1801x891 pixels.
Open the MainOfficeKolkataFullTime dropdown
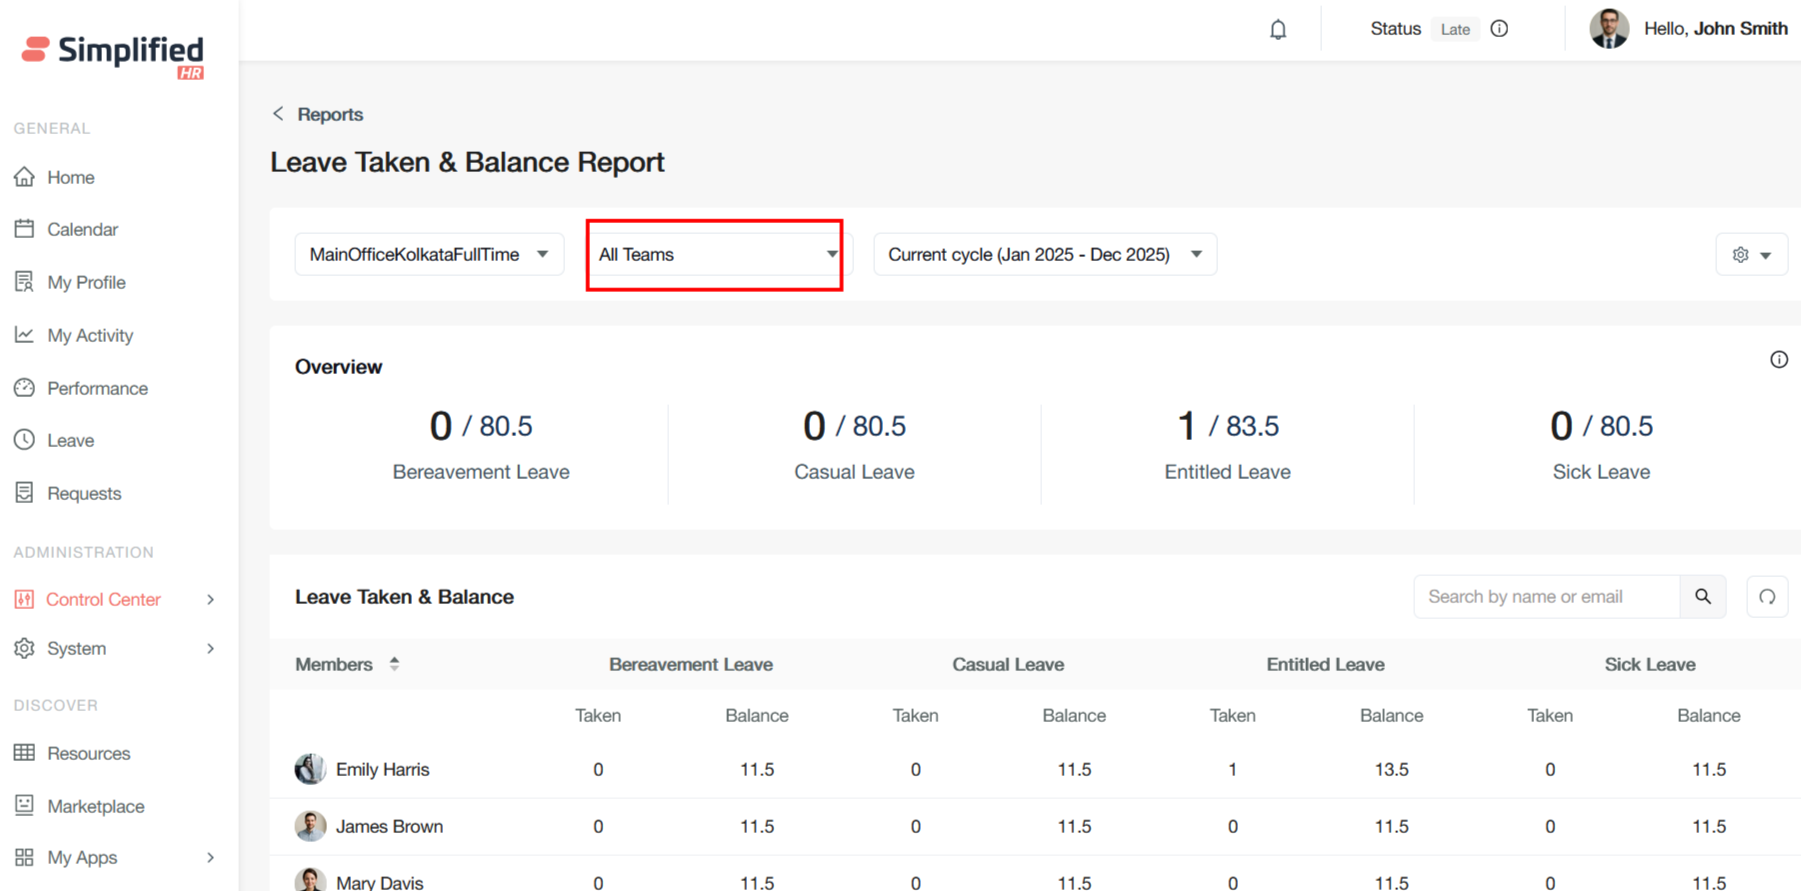tap(429, 255)
